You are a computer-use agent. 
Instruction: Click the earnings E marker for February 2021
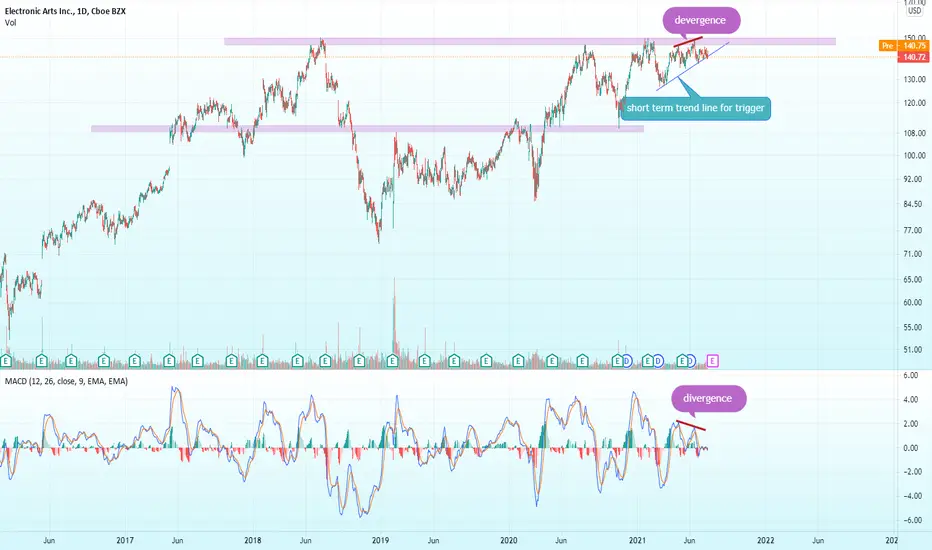pyautogui.click(x=647, y=360)
